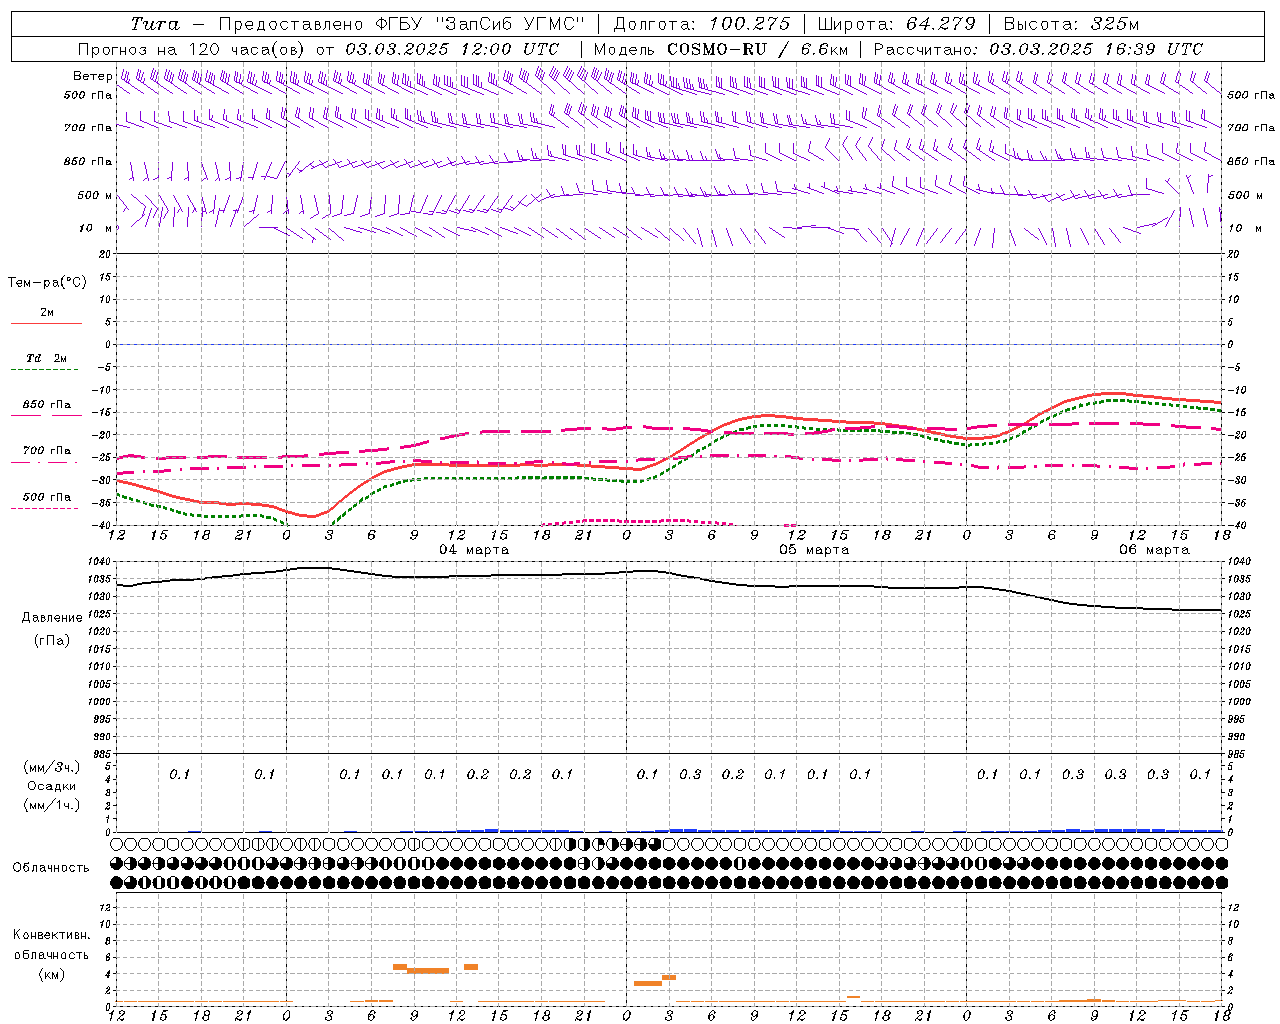
Task: Click '850 гПа' entry in the temperature legend
Action: coord(47,404)
